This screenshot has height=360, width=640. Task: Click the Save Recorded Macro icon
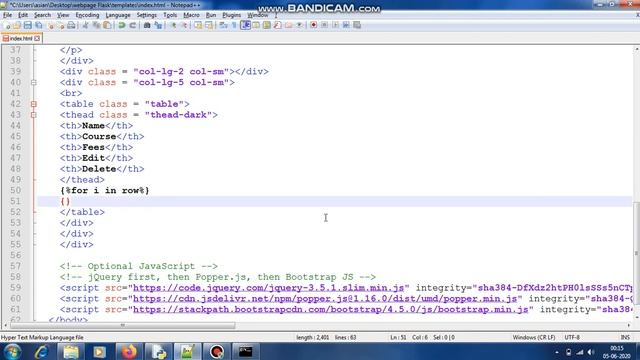click(357, 25)
